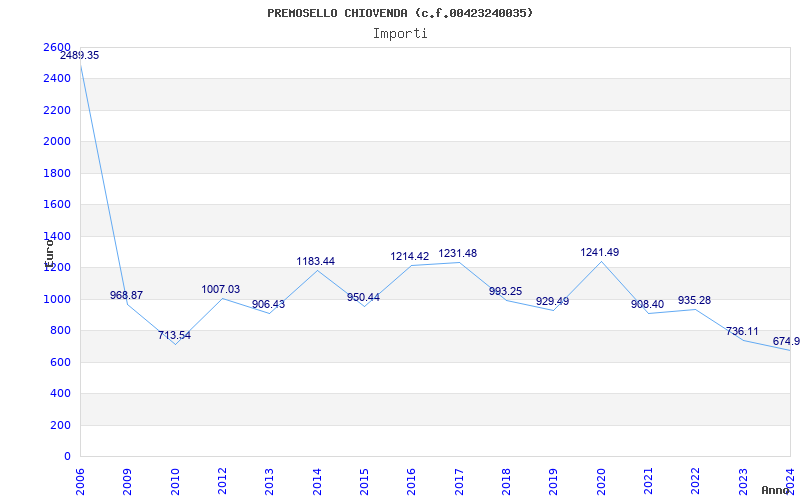Click the x-axis year 2015
800x500 pixels.
[x=364, y=482]
